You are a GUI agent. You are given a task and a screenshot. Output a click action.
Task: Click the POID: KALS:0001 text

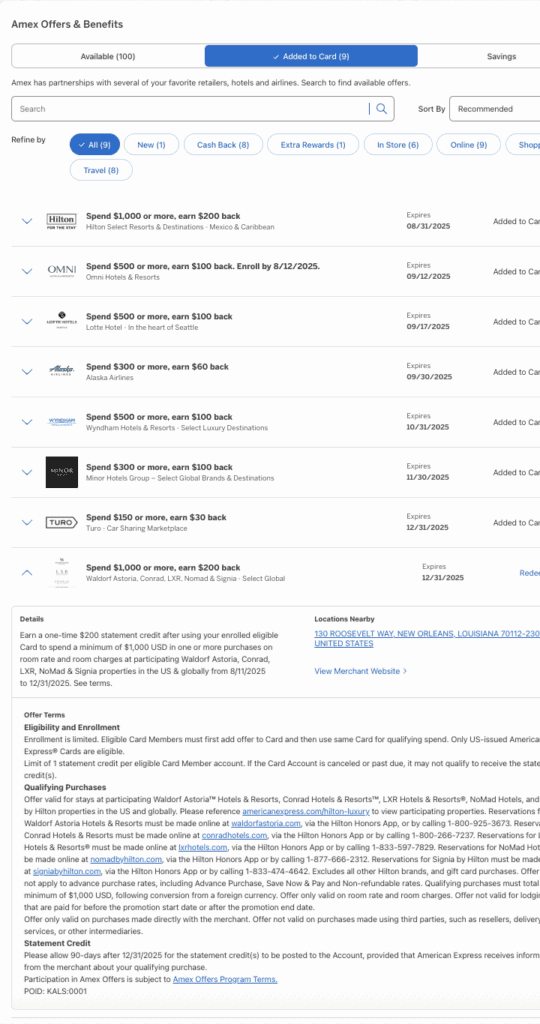pyautogui.click(x=56, y=991)
